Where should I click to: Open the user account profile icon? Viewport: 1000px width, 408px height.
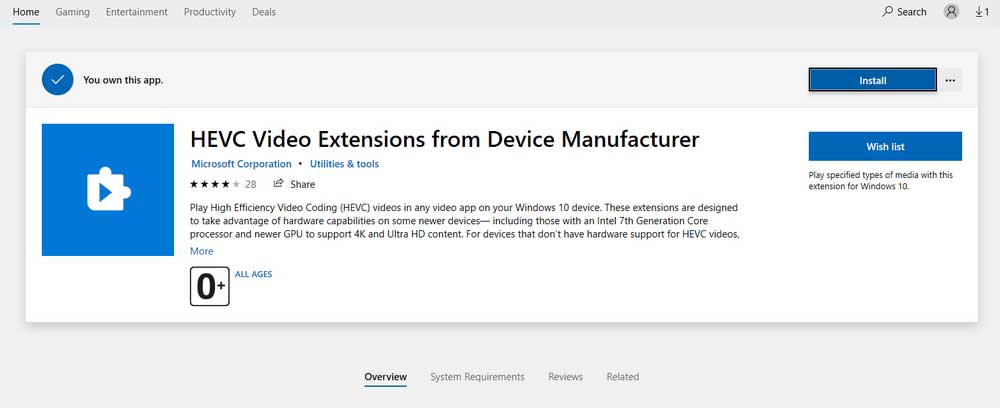click(x=951, y=11)
